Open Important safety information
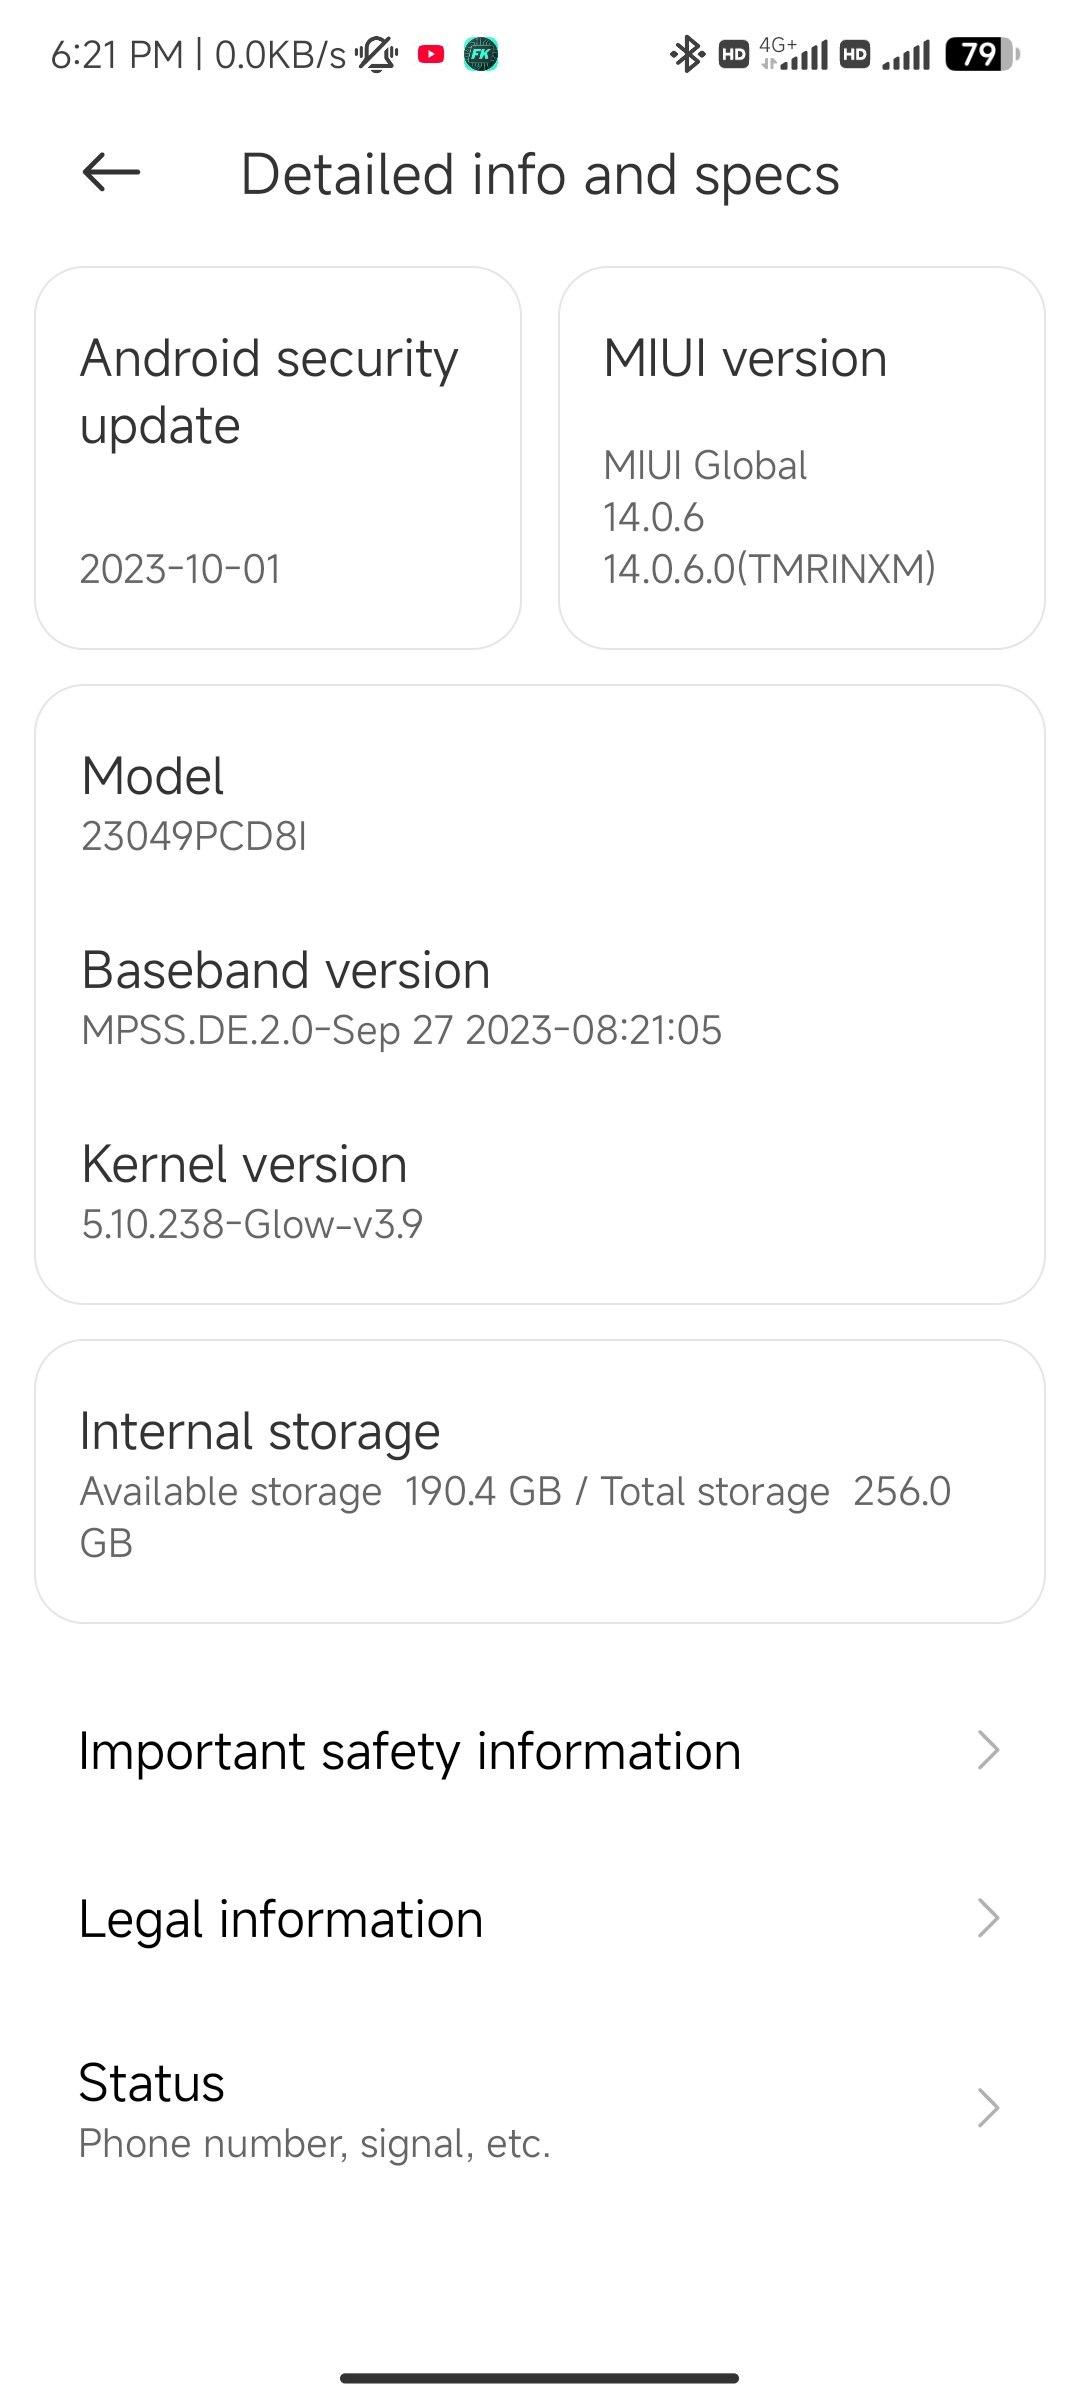The width and height of the screenshot is (1080, 2400). 410,1750
